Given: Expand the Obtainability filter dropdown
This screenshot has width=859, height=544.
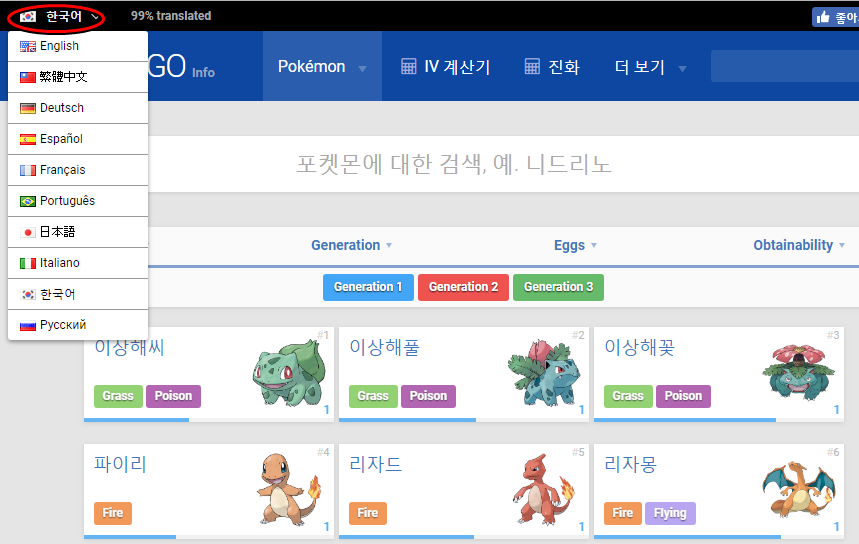Looking at the screenshot, I should tap(799, 245).
